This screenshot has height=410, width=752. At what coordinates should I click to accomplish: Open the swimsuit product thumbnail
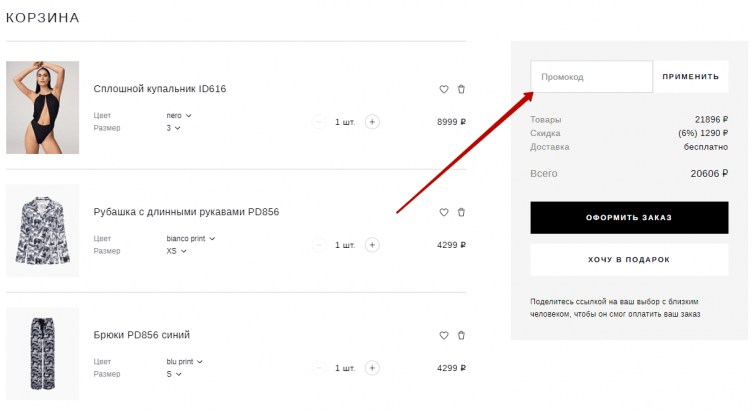click(x=42, y=107)
